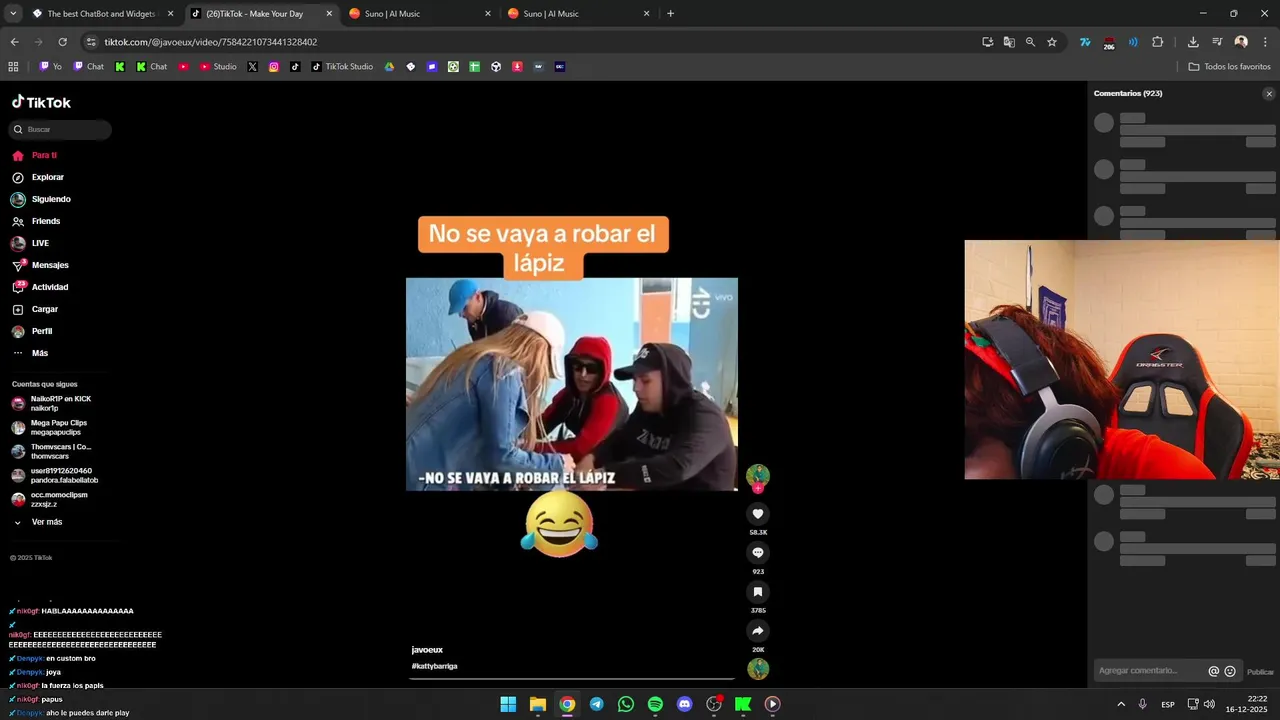Like the video with the heart icon
The width and height of the screenshot is (1280, 720).
tap(758, 514)
